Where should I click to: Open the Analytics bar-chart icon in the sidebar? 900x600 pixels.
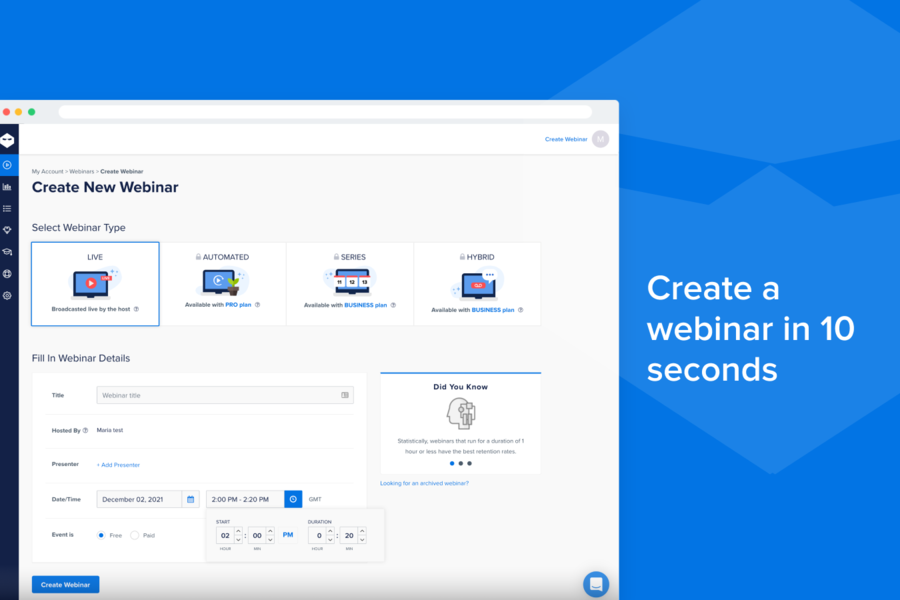pyautogui.click(x=9, y=186)
